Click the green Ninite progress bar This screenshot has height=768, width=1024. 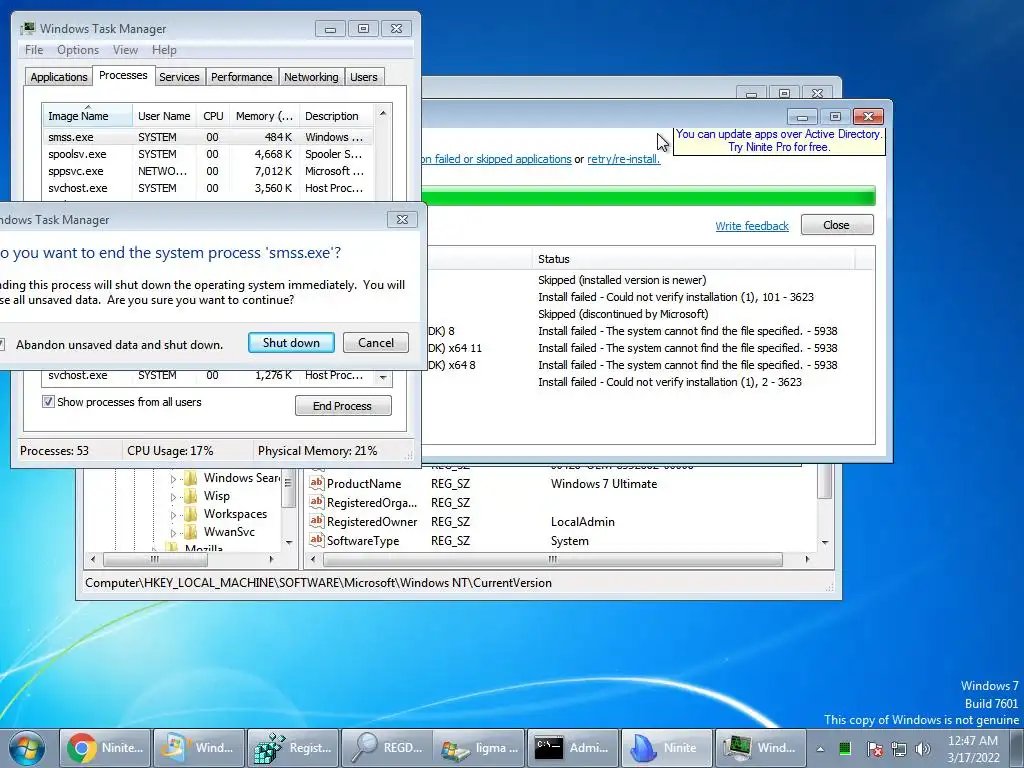point(648,196)
